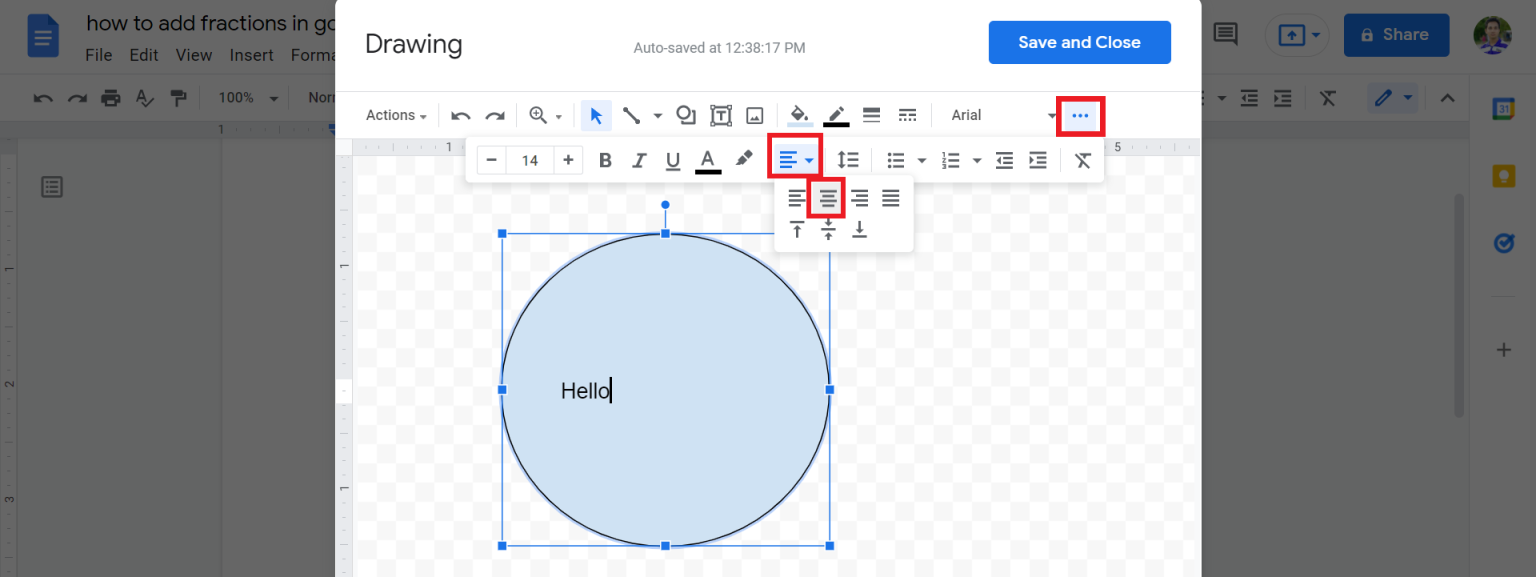Click Spell check icon in Docs toolbar
This screenshot has height=577, width=1536.
coord(144,98)
